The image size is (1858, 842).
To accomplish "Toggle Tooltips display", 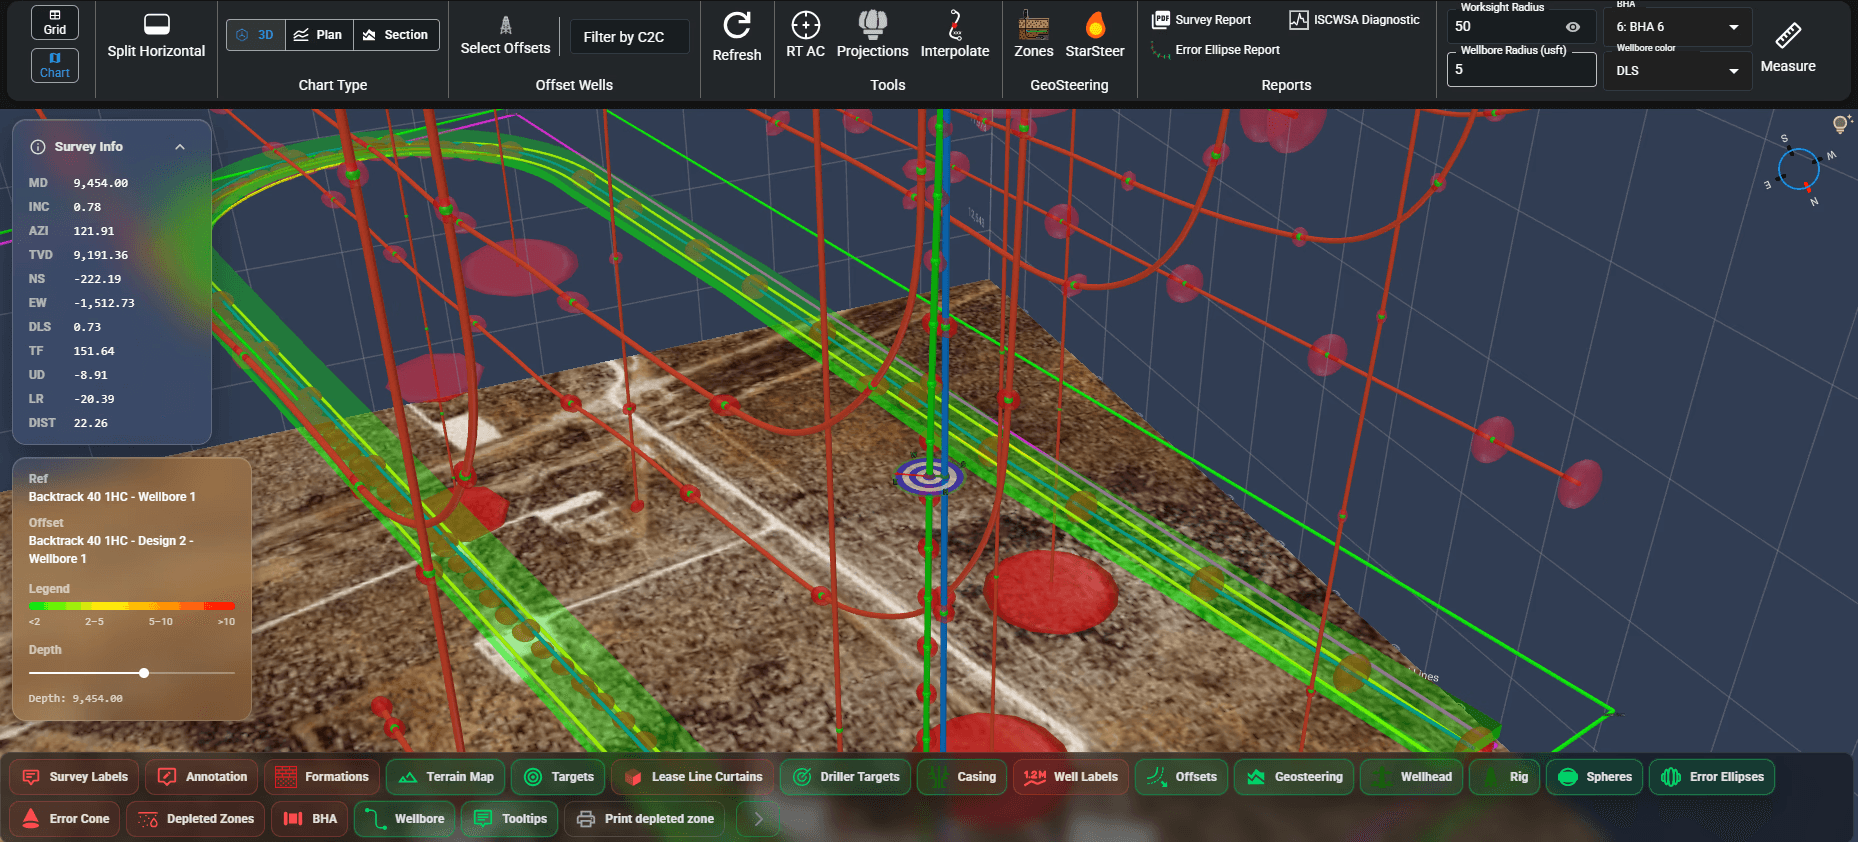I will (510, 819).
